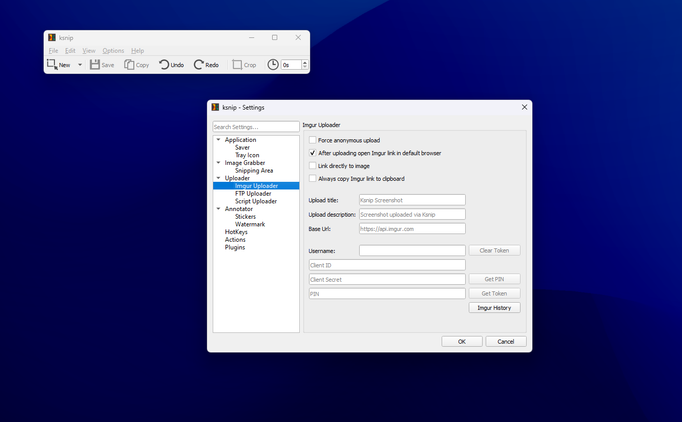Select Plugins in settings tree
This screenshot has height=422, width=682.
point(234,247)
